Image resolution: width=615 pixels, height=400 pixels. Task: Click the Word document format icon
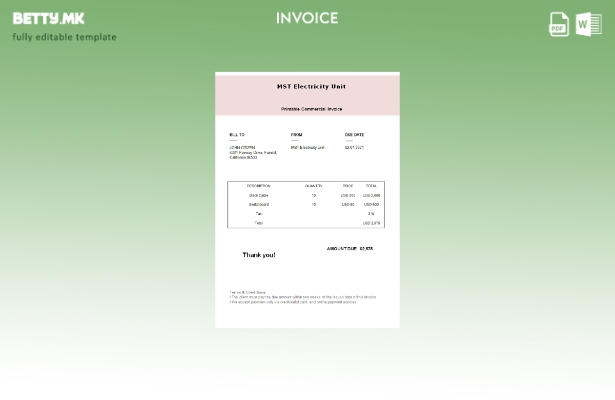tap(589, 24)
